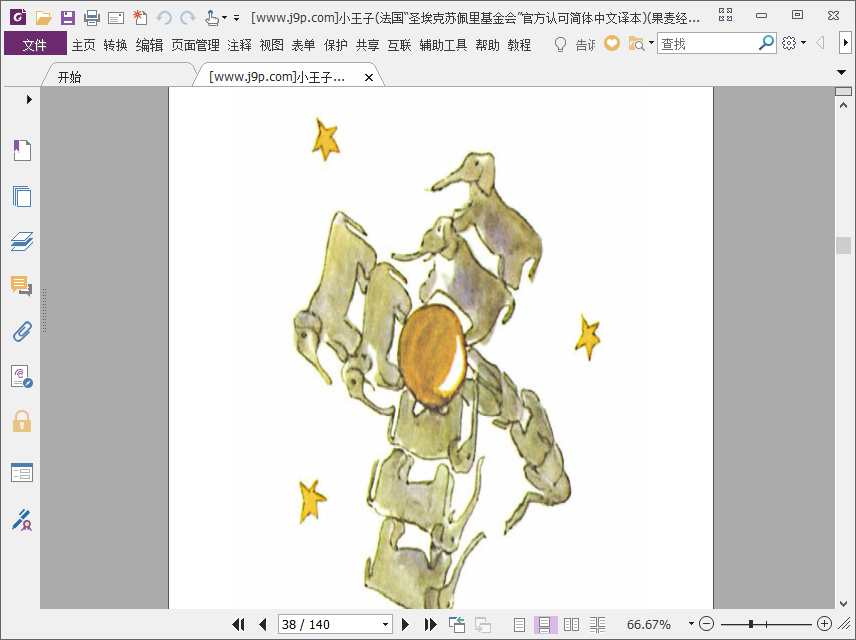Click the magnifier search button
This screenshot has height=640, width=856.
click(766, 43)
